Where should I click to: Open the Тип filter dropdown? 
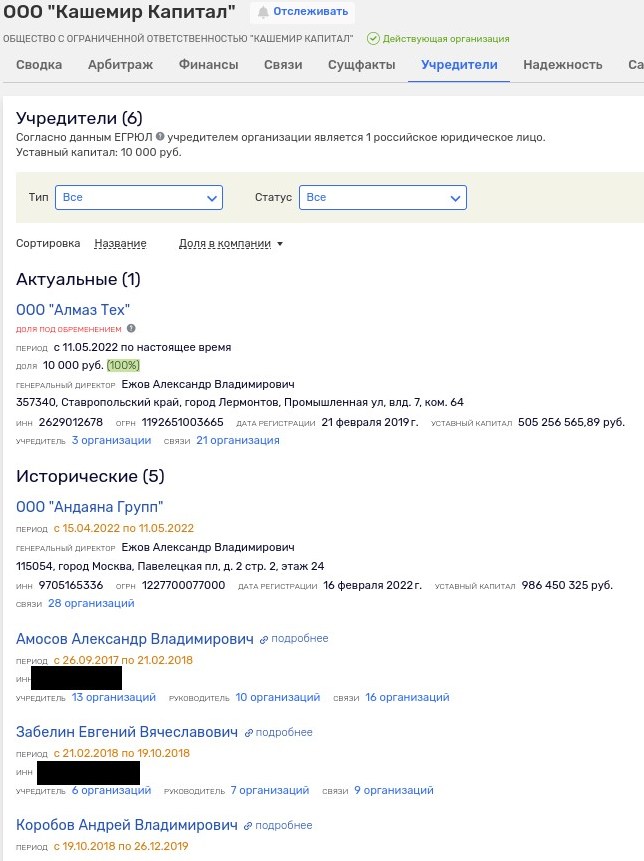click(139, 198)
